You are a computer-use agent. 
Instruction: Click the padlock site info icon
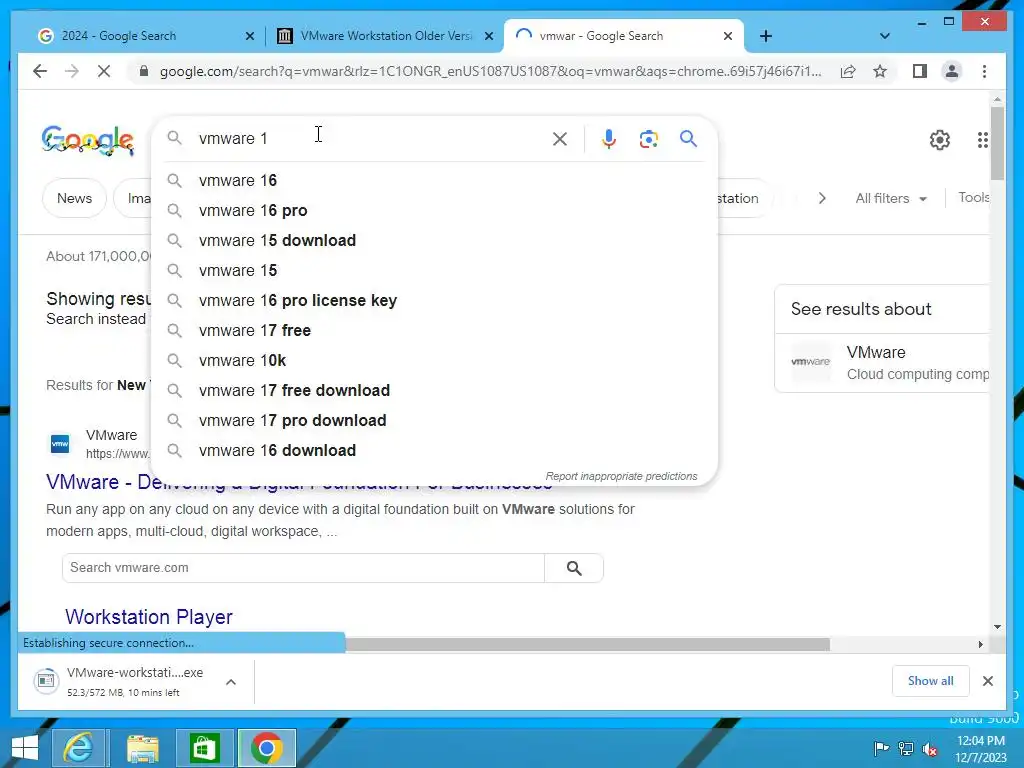(144, 71)
